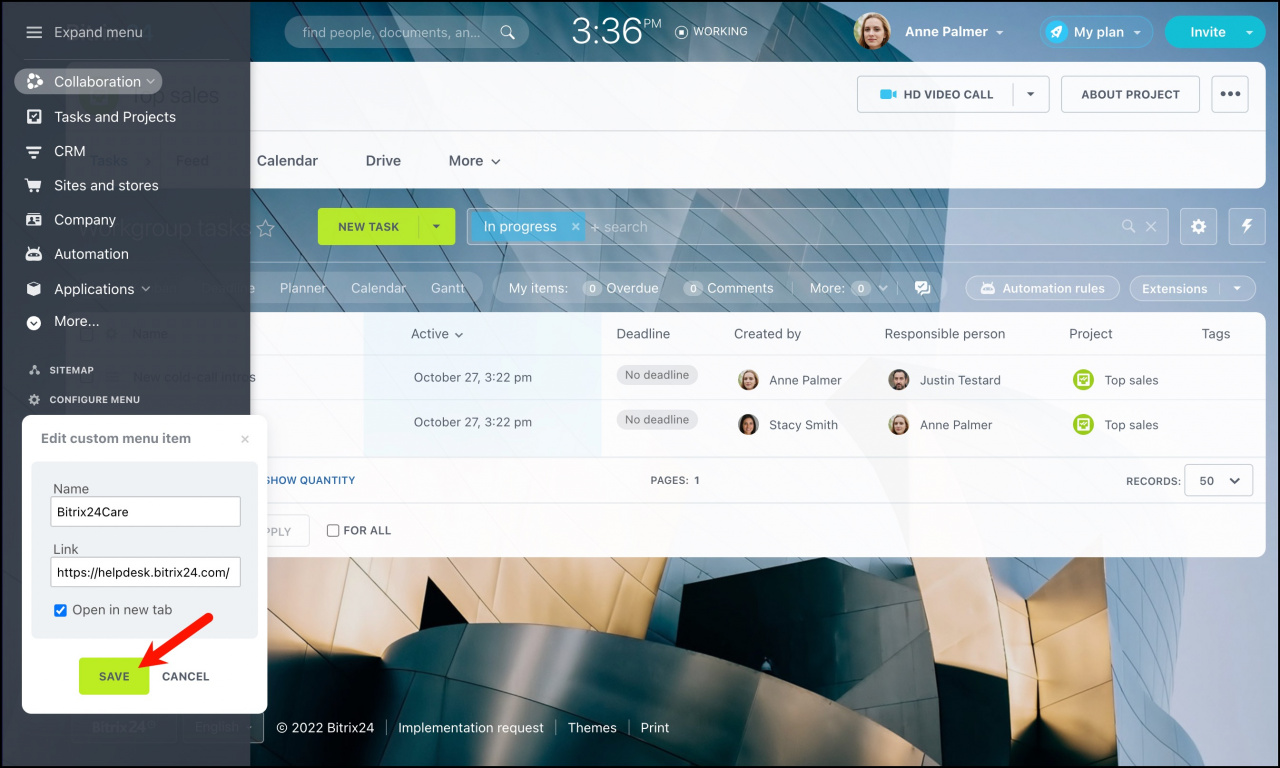Click the search magnifier in top bar
The width and height of the screenshot is (1280, 768).
pyautogui.click(x=508, y=32)
